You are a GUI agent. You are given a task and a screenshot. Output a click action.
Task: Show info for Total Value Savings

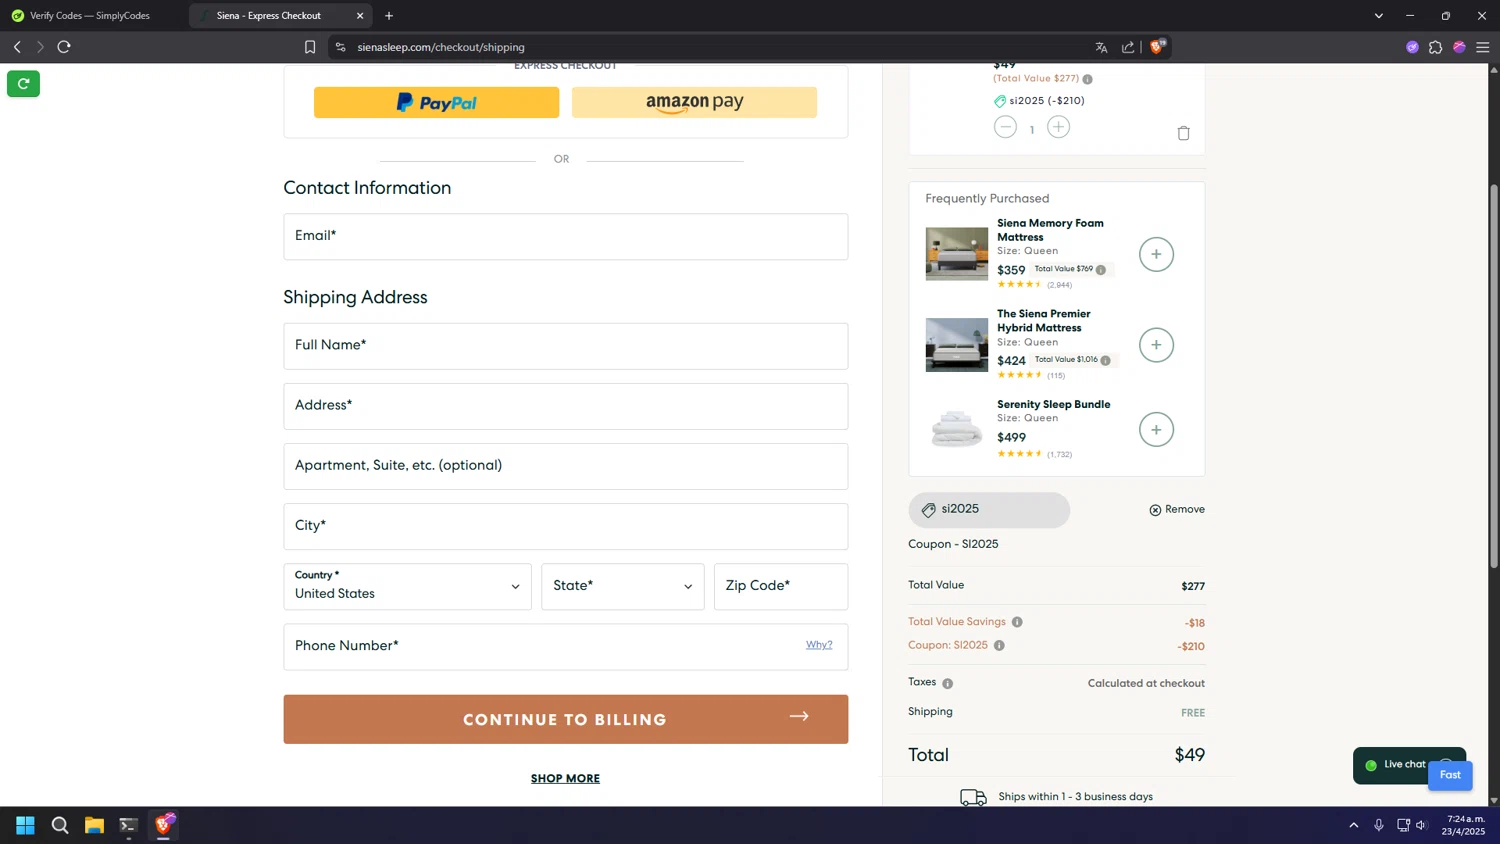click(1017, 622)
